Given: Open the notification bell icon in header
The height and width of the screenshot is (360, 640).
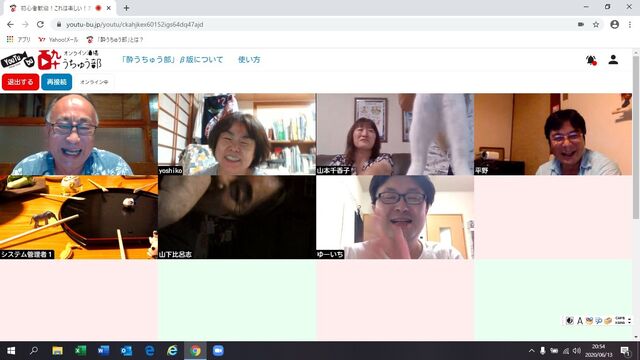Looking at the screenshot, I should click(591, 60).
